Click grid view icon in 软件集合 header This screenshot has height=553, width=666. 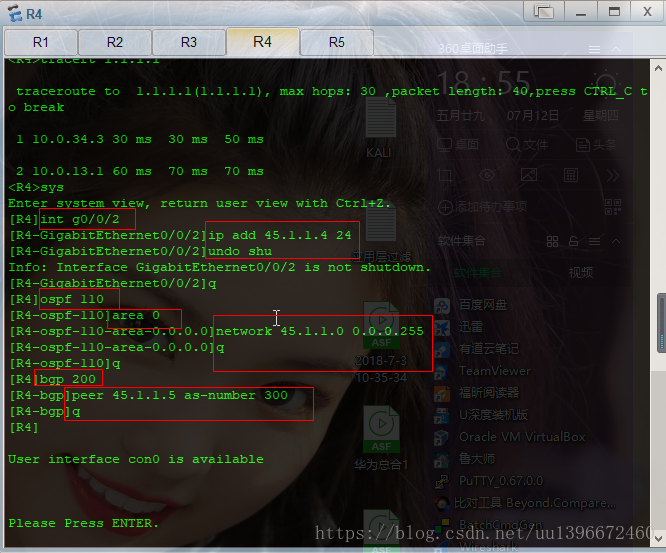552,242
